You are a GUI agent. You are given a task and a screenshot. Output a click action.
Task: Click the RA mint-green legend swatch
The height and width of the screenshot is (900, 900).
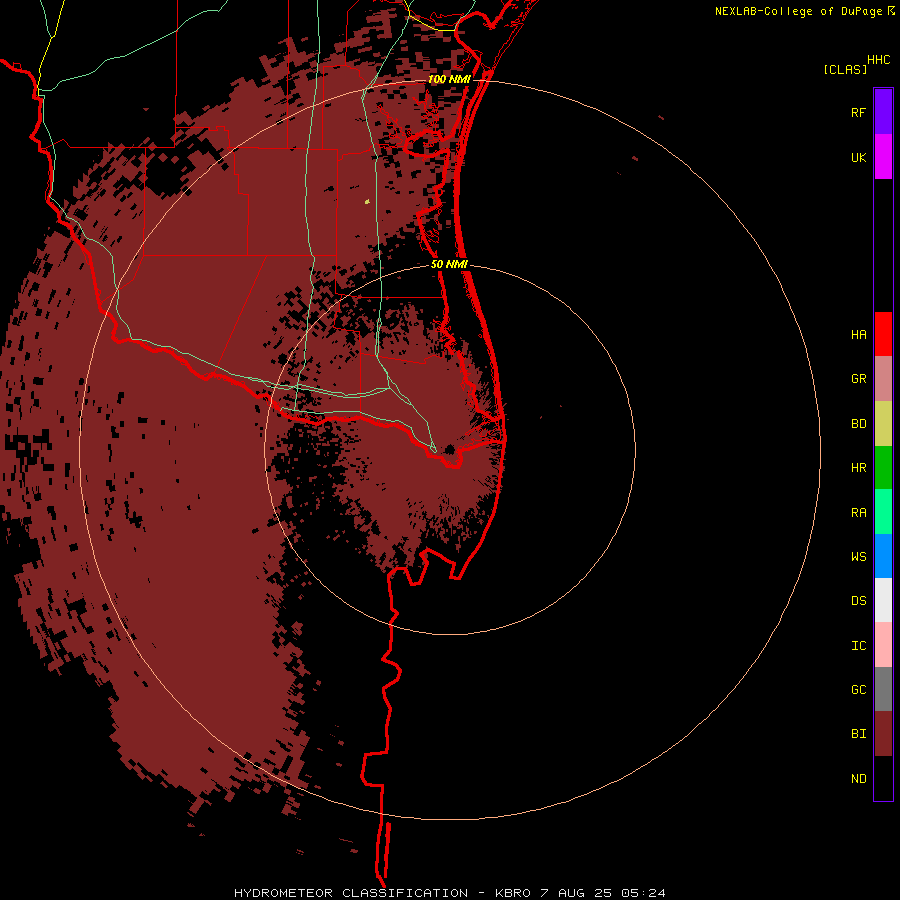pyautogui.click(x=883, y=512)
